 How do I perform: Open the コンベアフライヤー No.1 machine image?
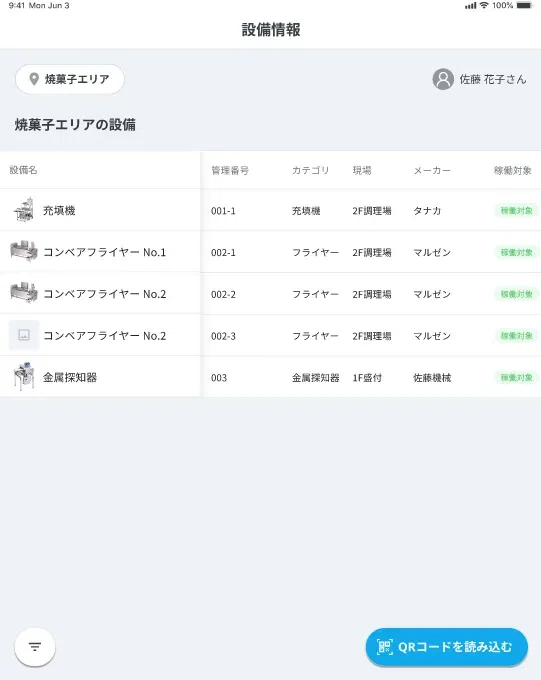click(24, 252)
